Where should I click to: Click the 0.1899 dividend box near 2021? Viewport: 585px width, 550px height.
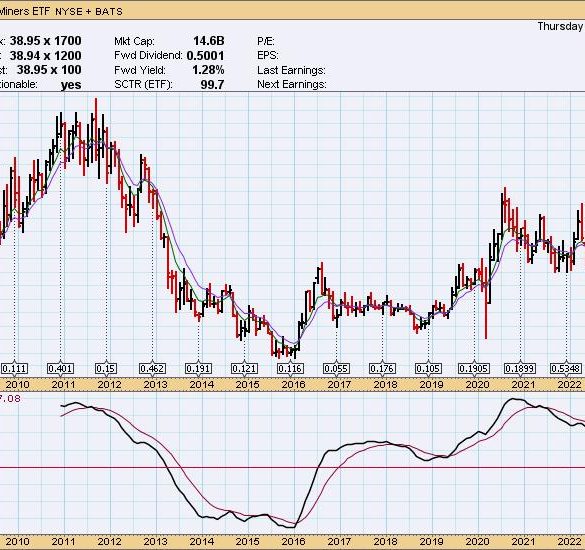(520, 369)
